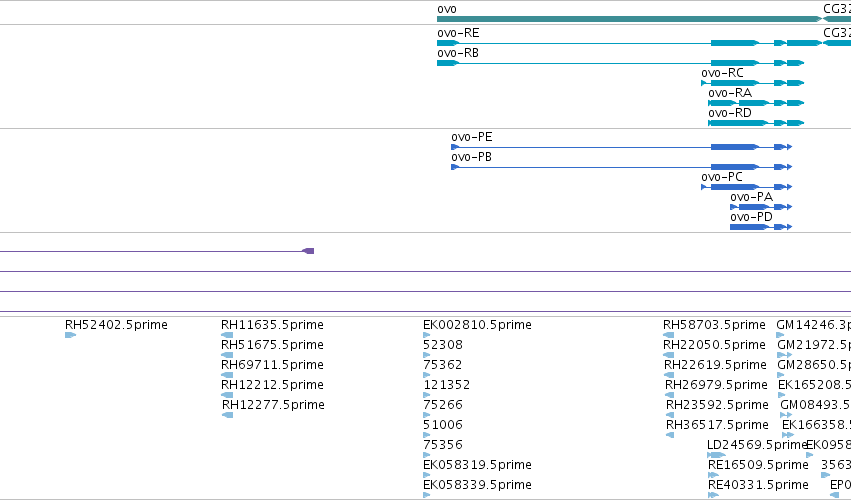This screenshot has width=851, height=500.
Task: Click the RH11635.5prime EST label
Action: 272,325
